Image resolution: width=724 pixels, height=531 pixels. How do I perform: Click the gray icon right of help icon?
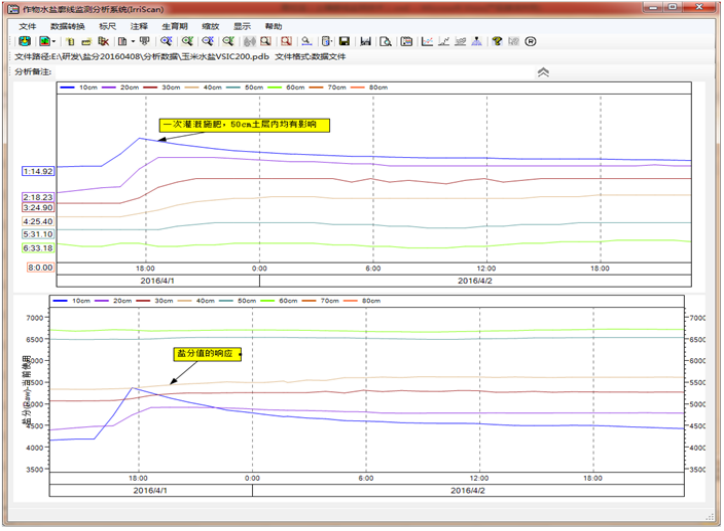click(513, 41)
